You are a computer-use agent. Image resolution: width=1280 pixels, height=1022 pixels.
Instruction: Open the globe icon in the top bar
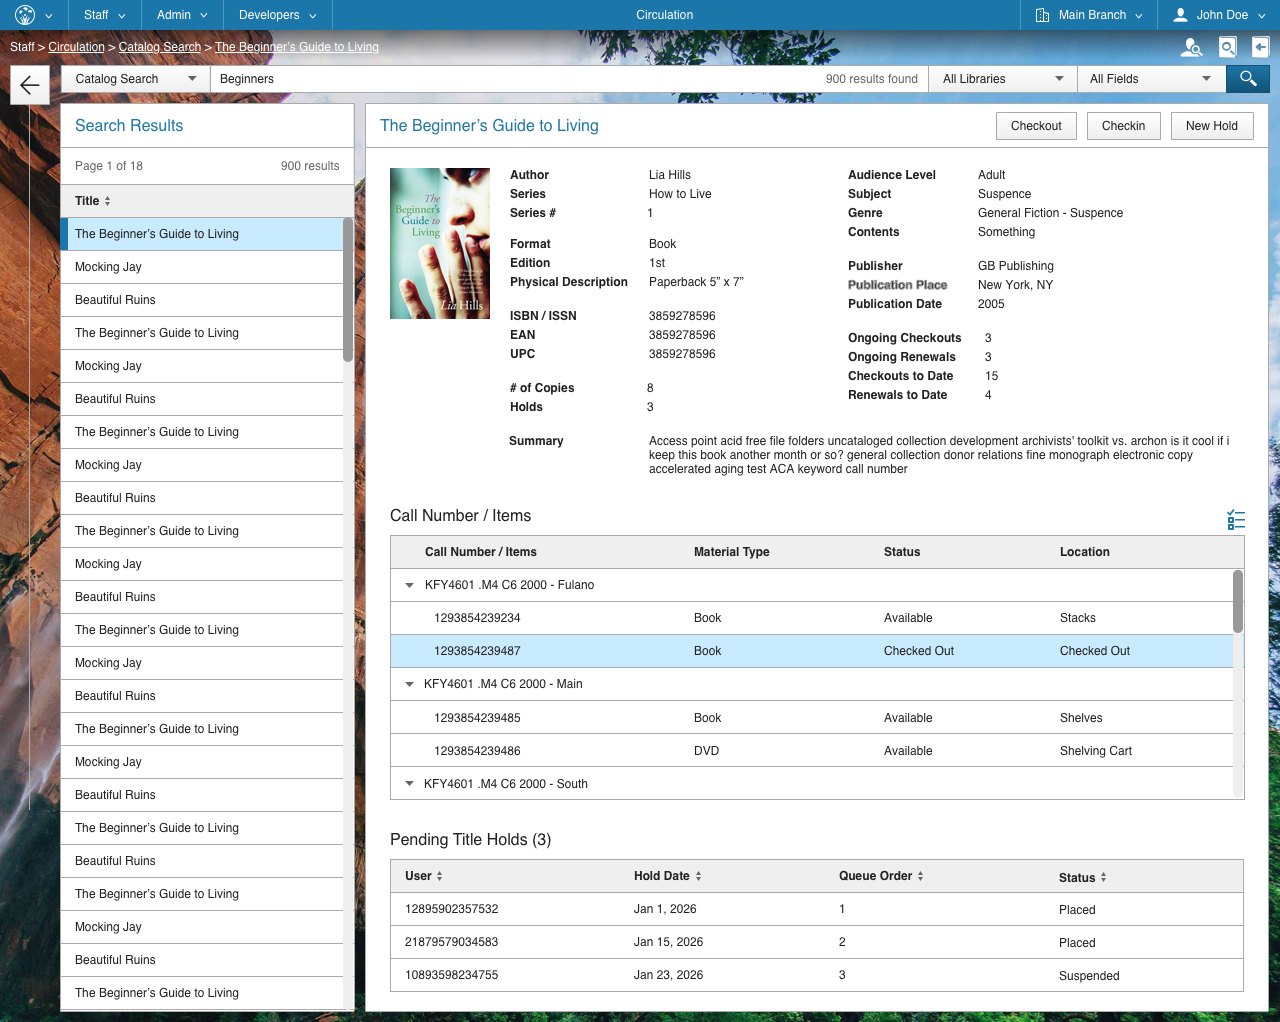27,15
